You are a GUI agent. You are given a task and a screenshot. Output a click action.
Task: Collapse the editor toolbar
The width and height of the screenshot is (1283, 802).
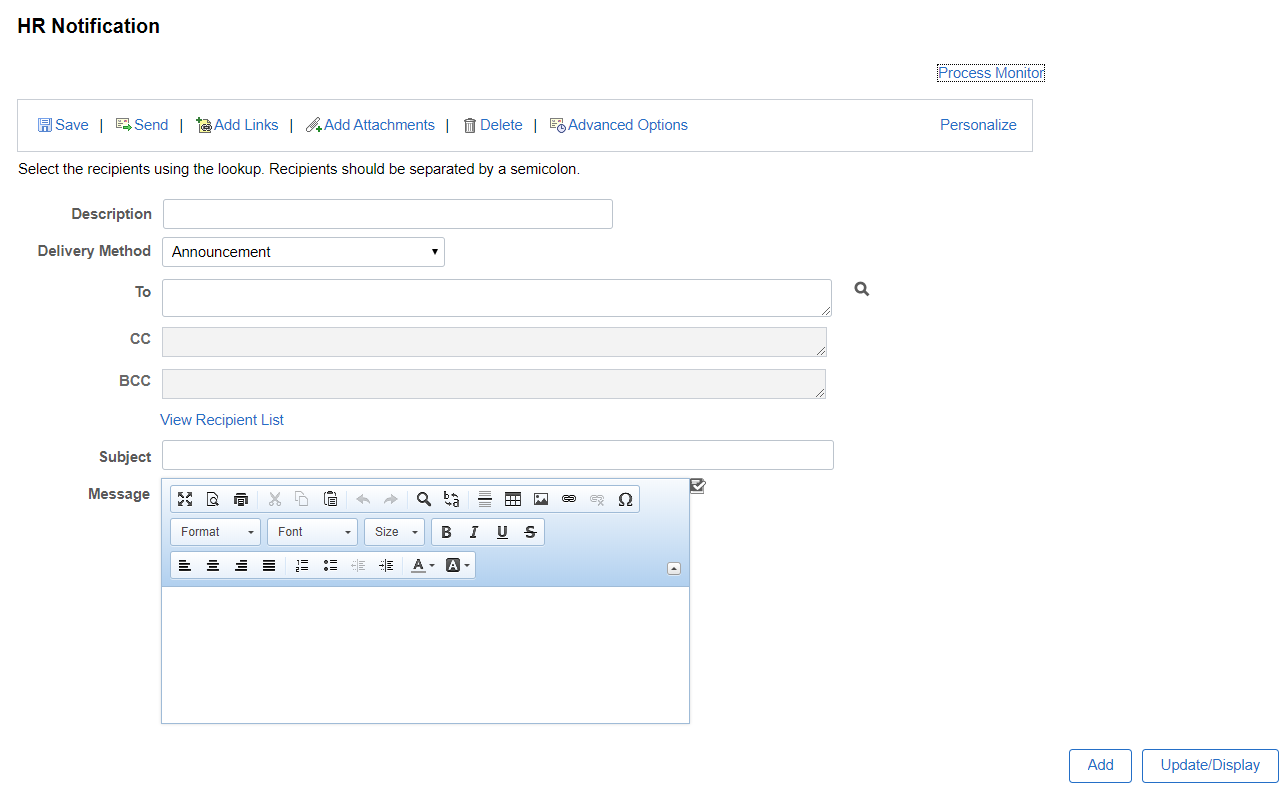point(674,569)
